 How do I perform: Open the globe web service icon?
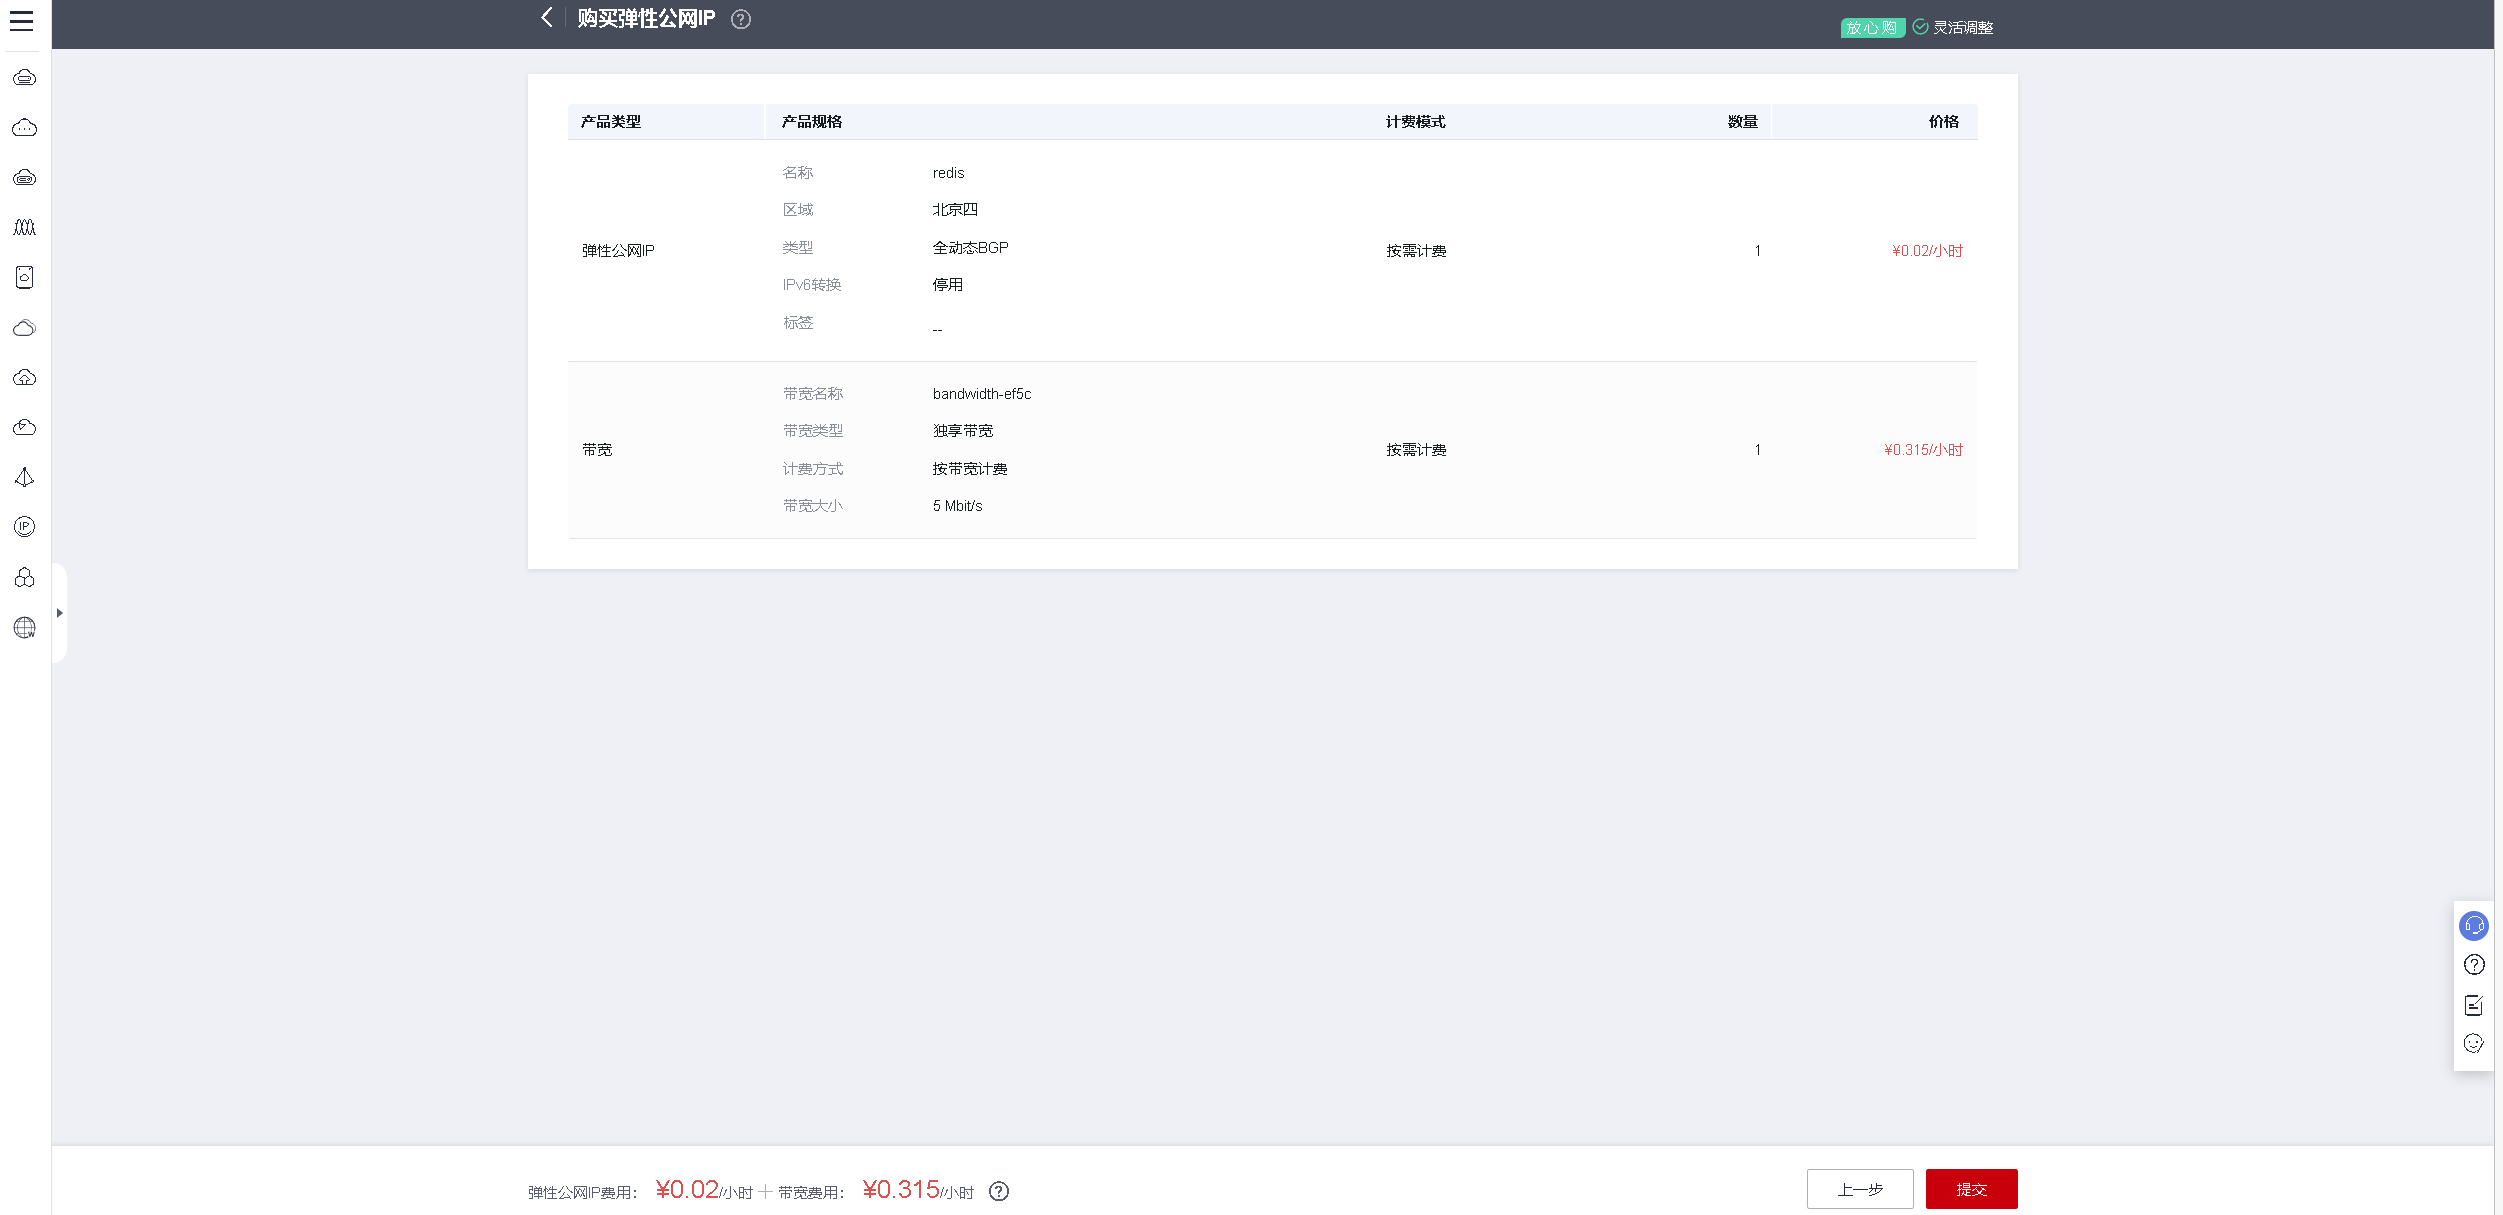pyautogui.click(x=25, y=628)
